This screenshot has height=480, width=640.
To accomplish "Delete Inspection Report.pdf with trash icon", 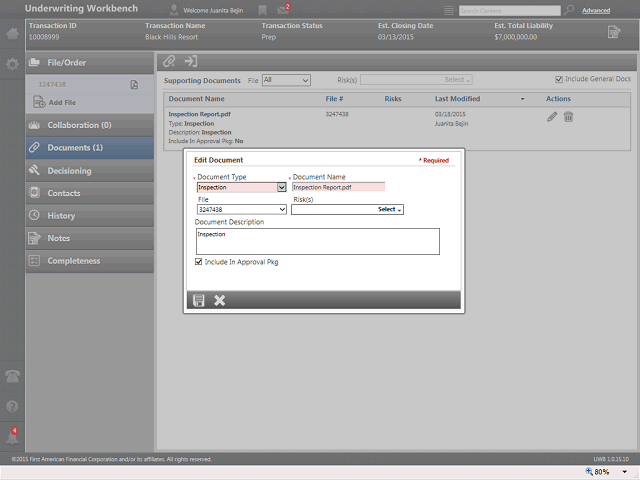I will (568, 117).
